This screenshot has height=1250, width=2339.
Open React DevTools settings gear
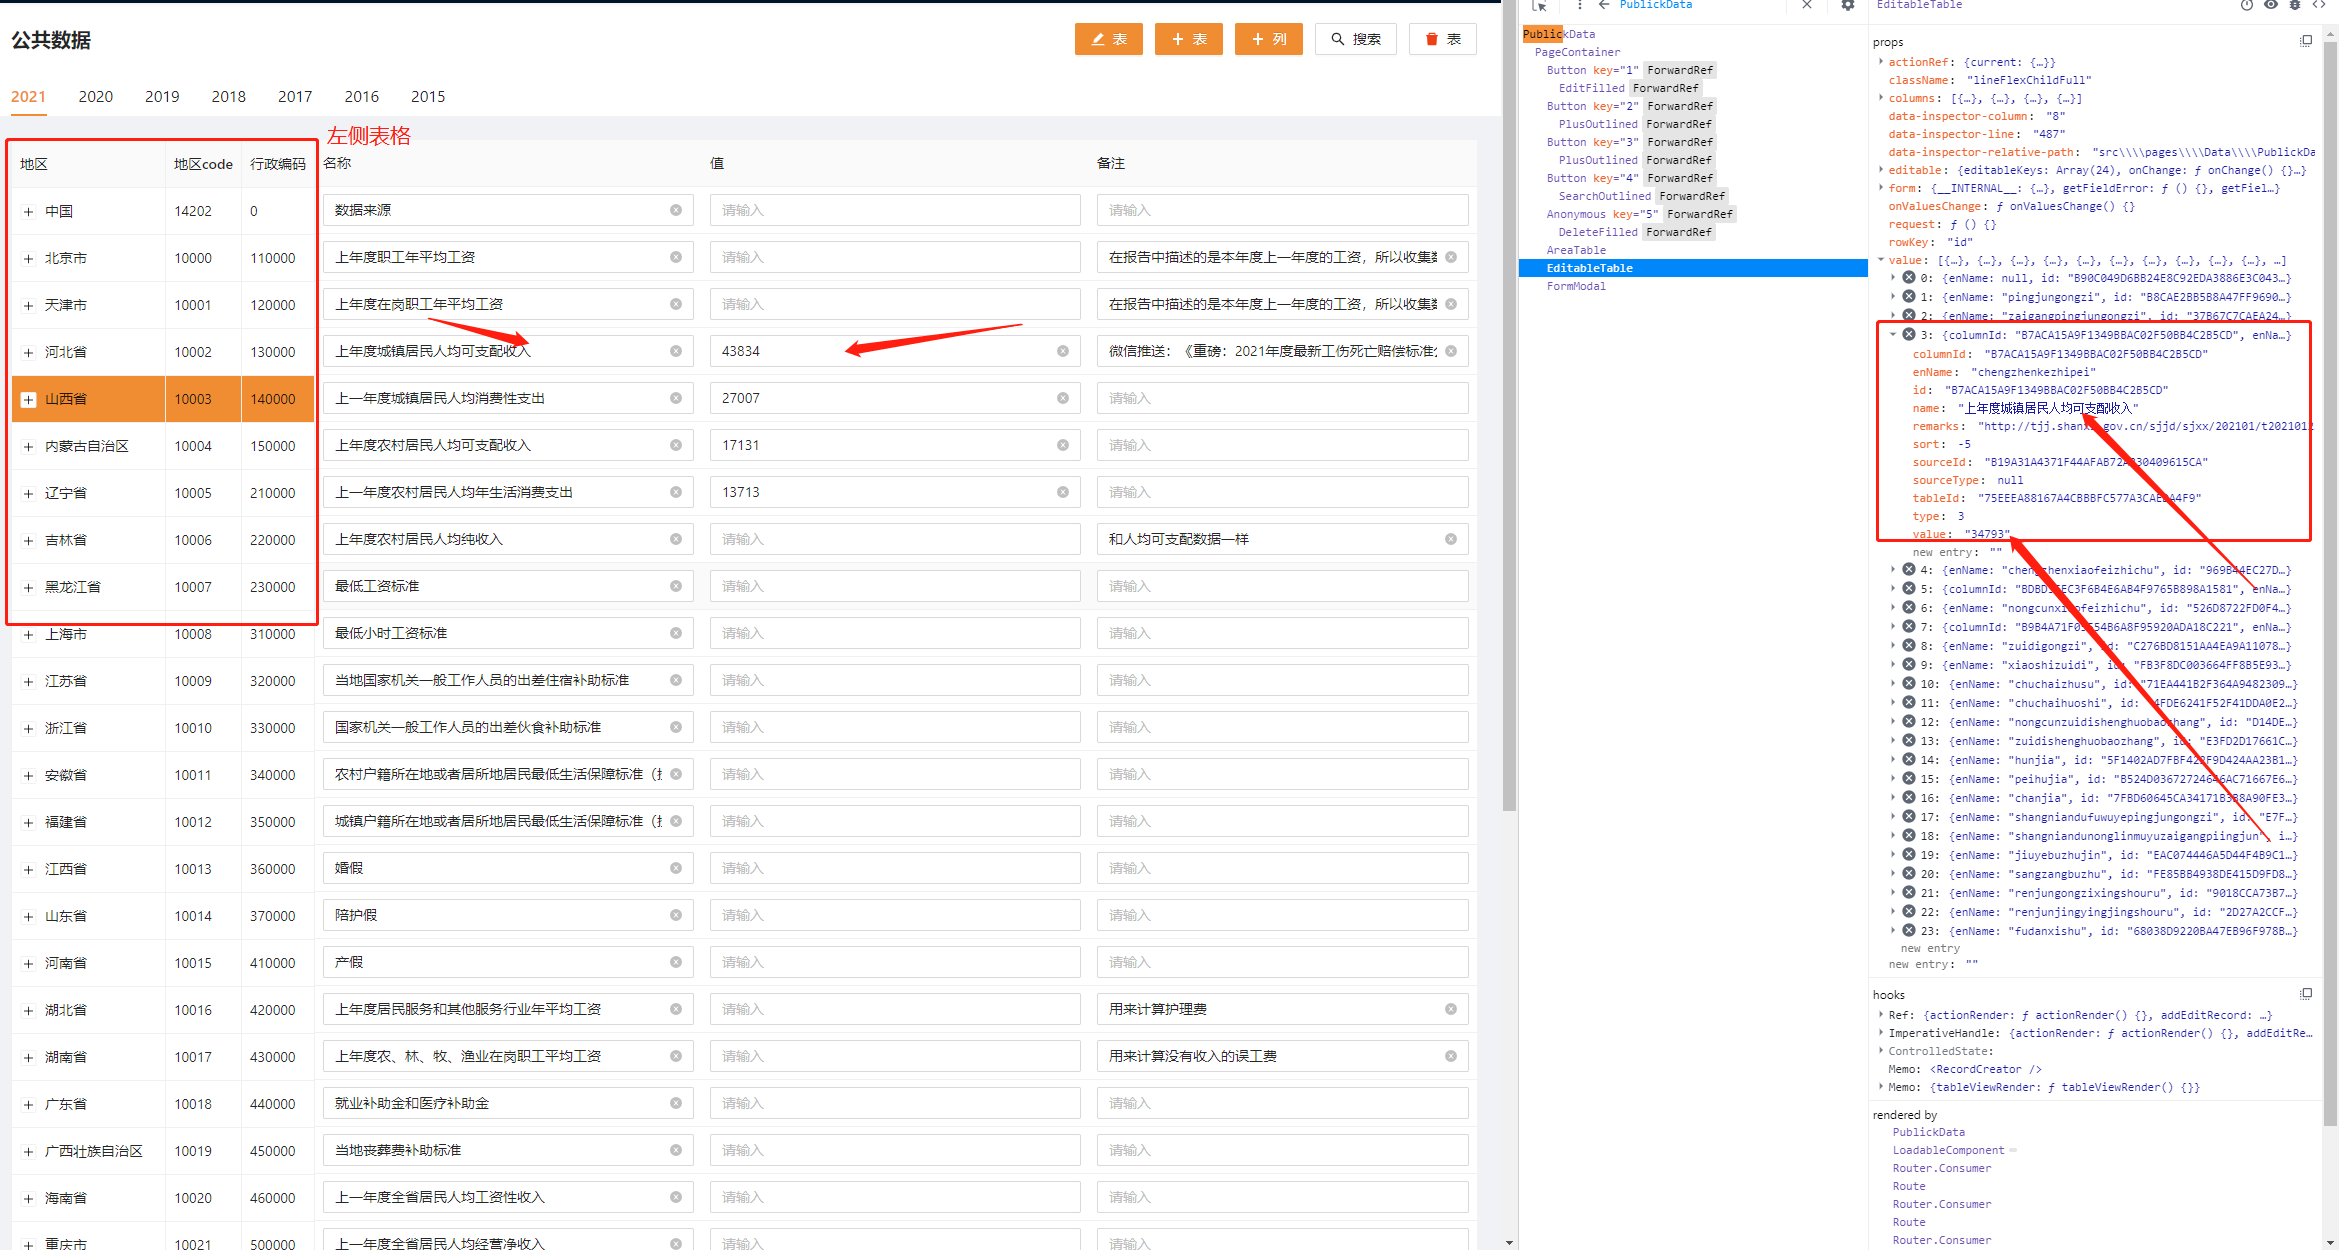point(1848,7)
